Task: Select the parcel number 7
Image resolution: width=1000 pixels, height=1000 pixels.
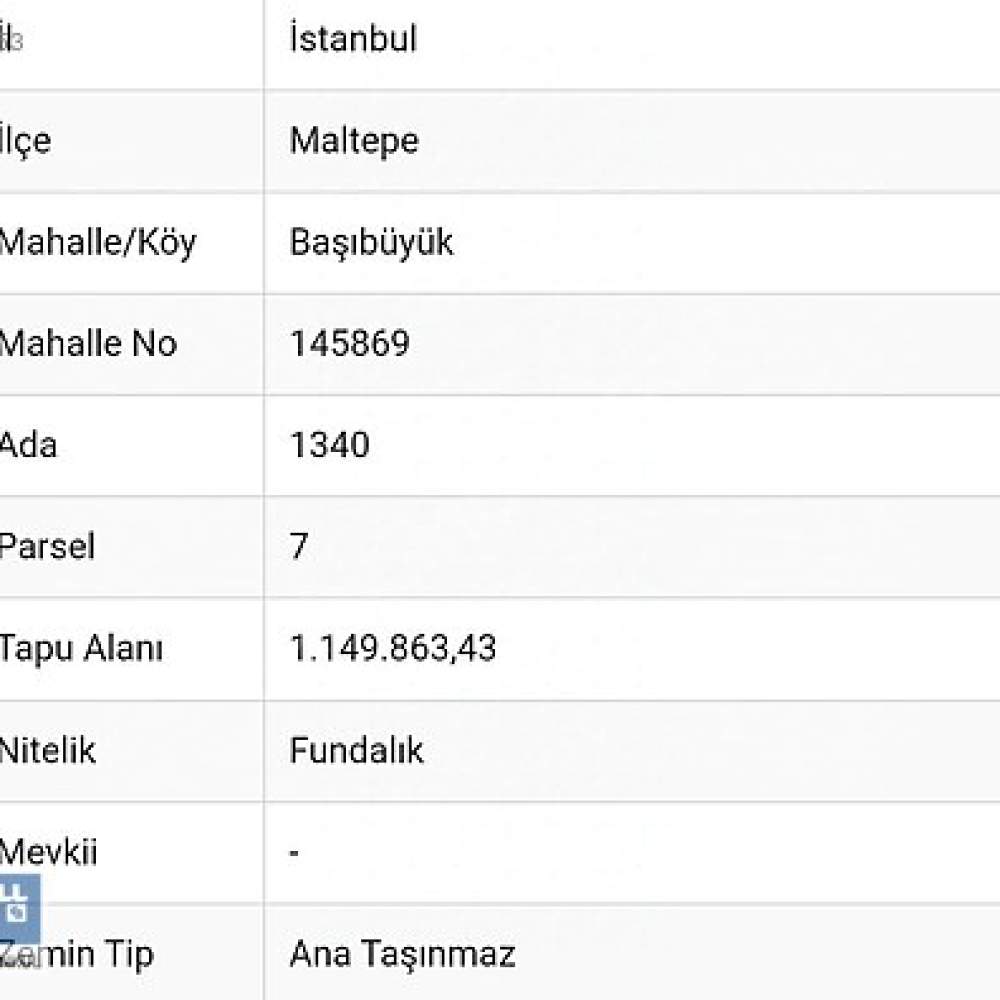Action: 299,546
